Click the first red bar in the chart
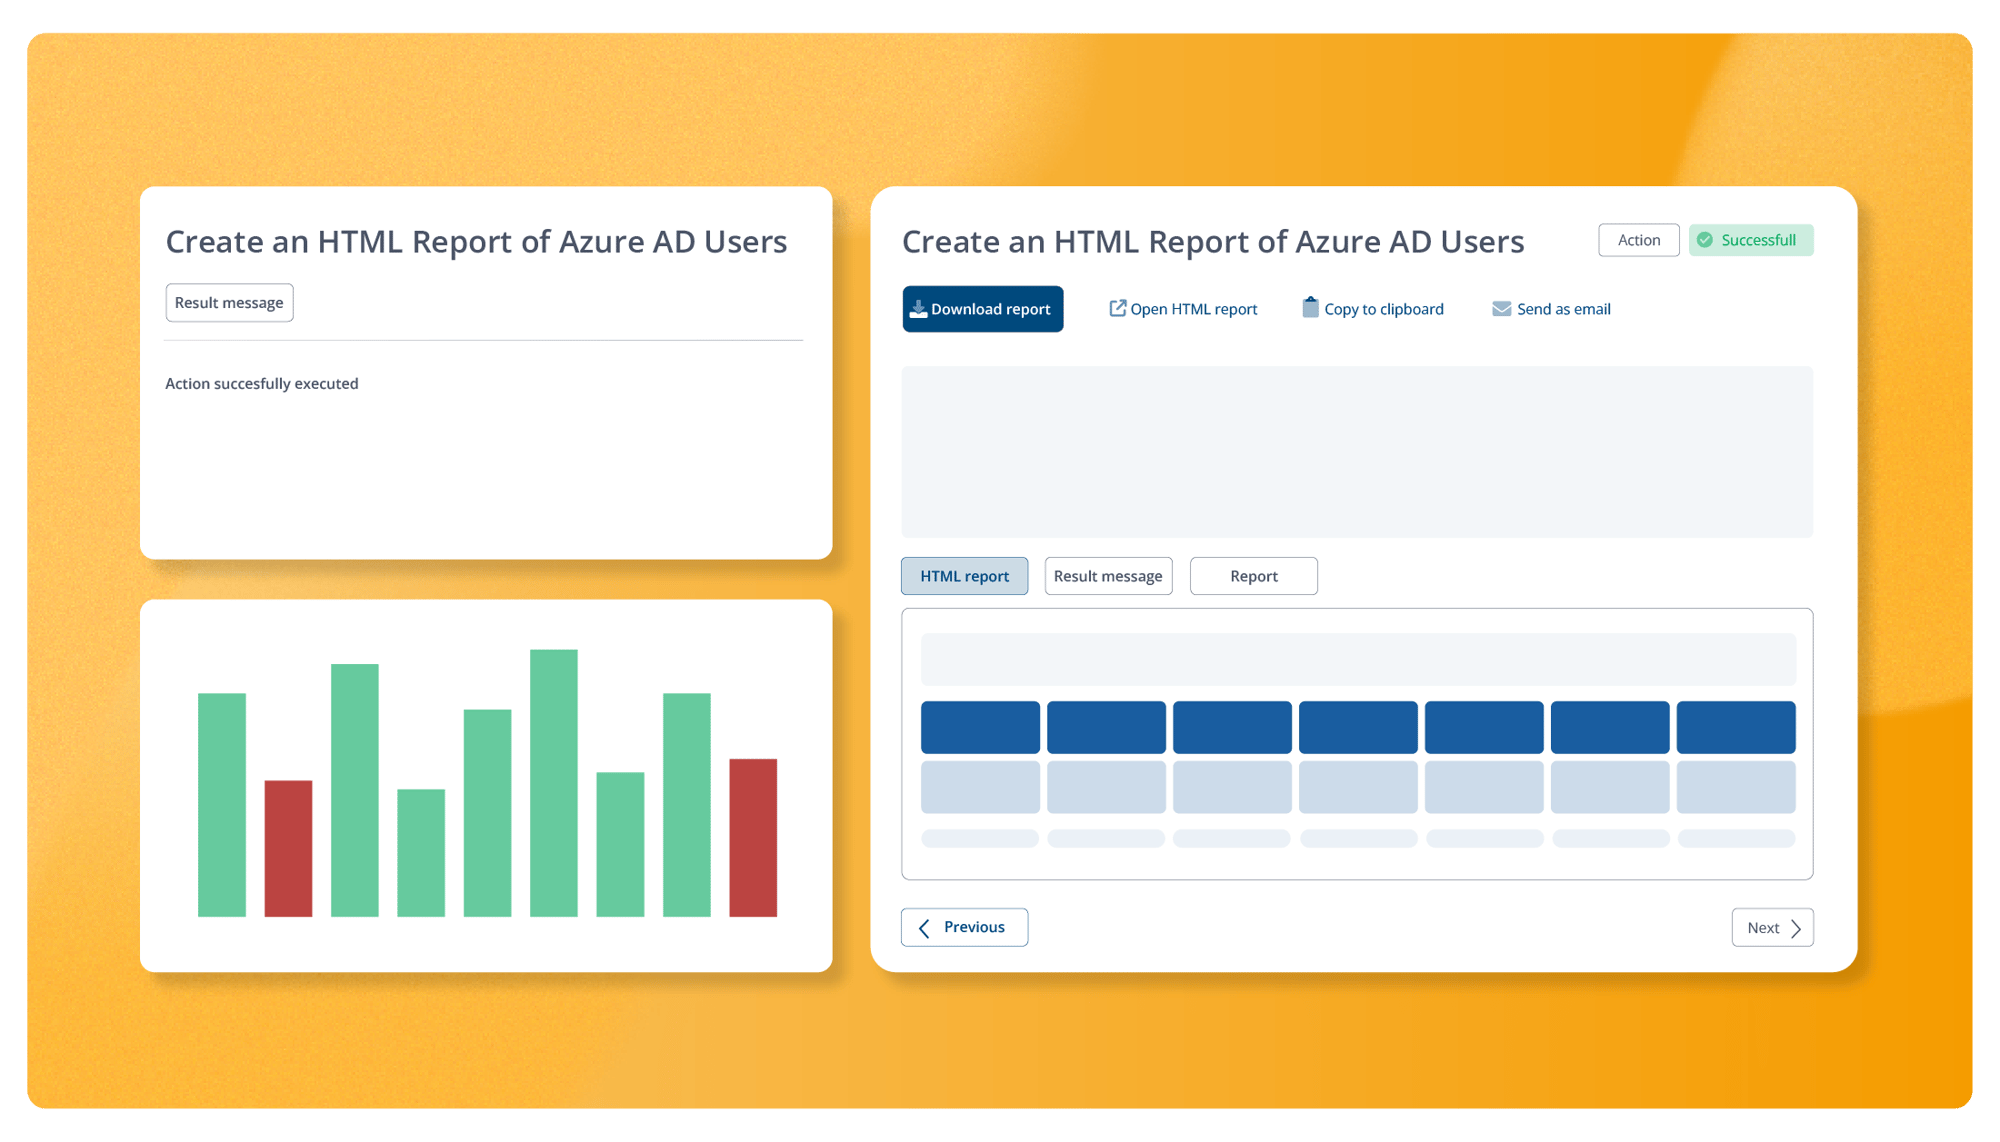The width and height of the screenshot is (2000, 1142). point(288,848)
